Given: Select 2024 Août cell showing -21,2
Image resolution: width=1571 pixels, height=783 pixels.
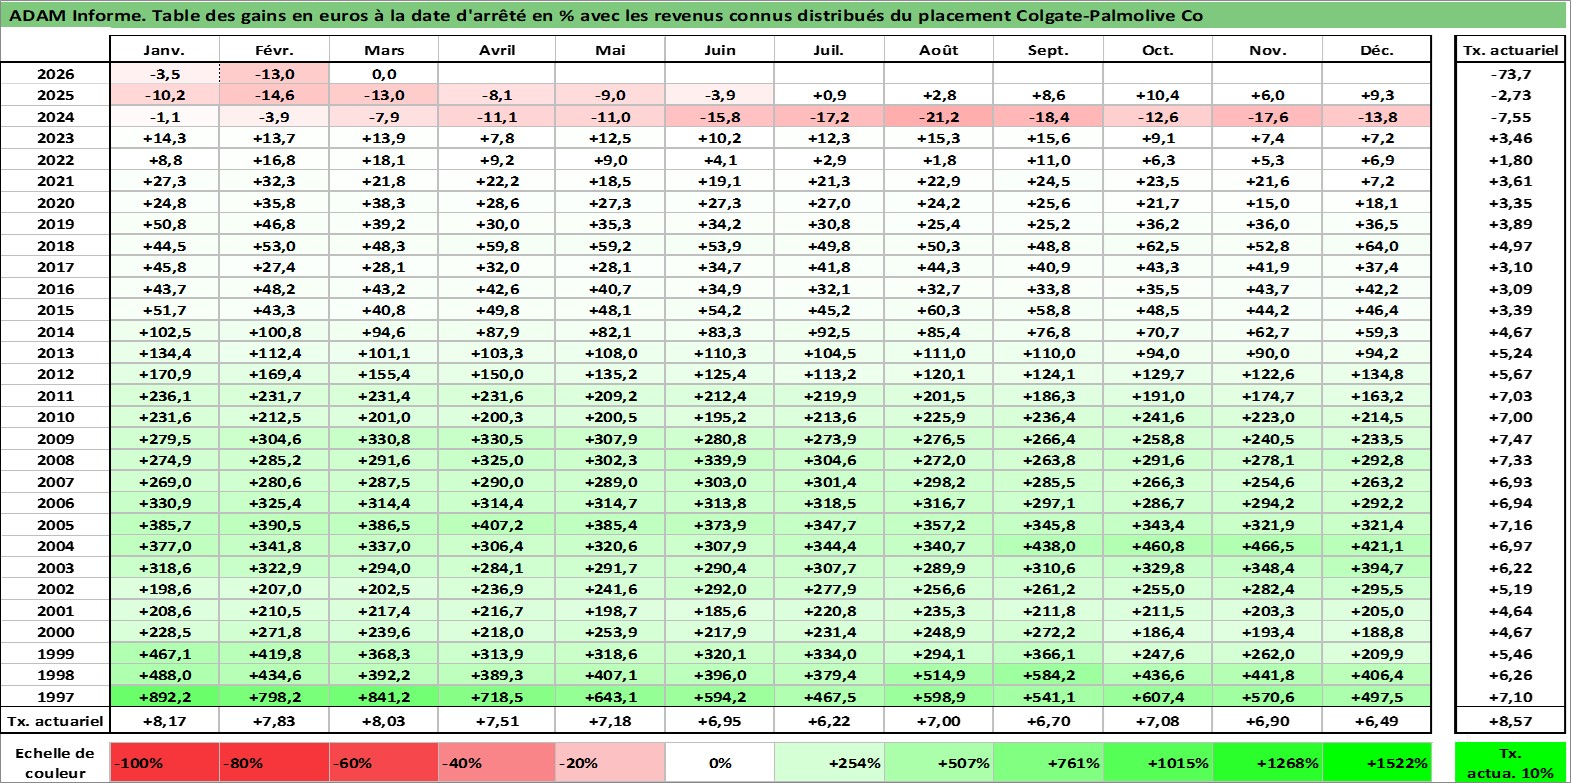Looking at the screenshot, I should (938, 117).
